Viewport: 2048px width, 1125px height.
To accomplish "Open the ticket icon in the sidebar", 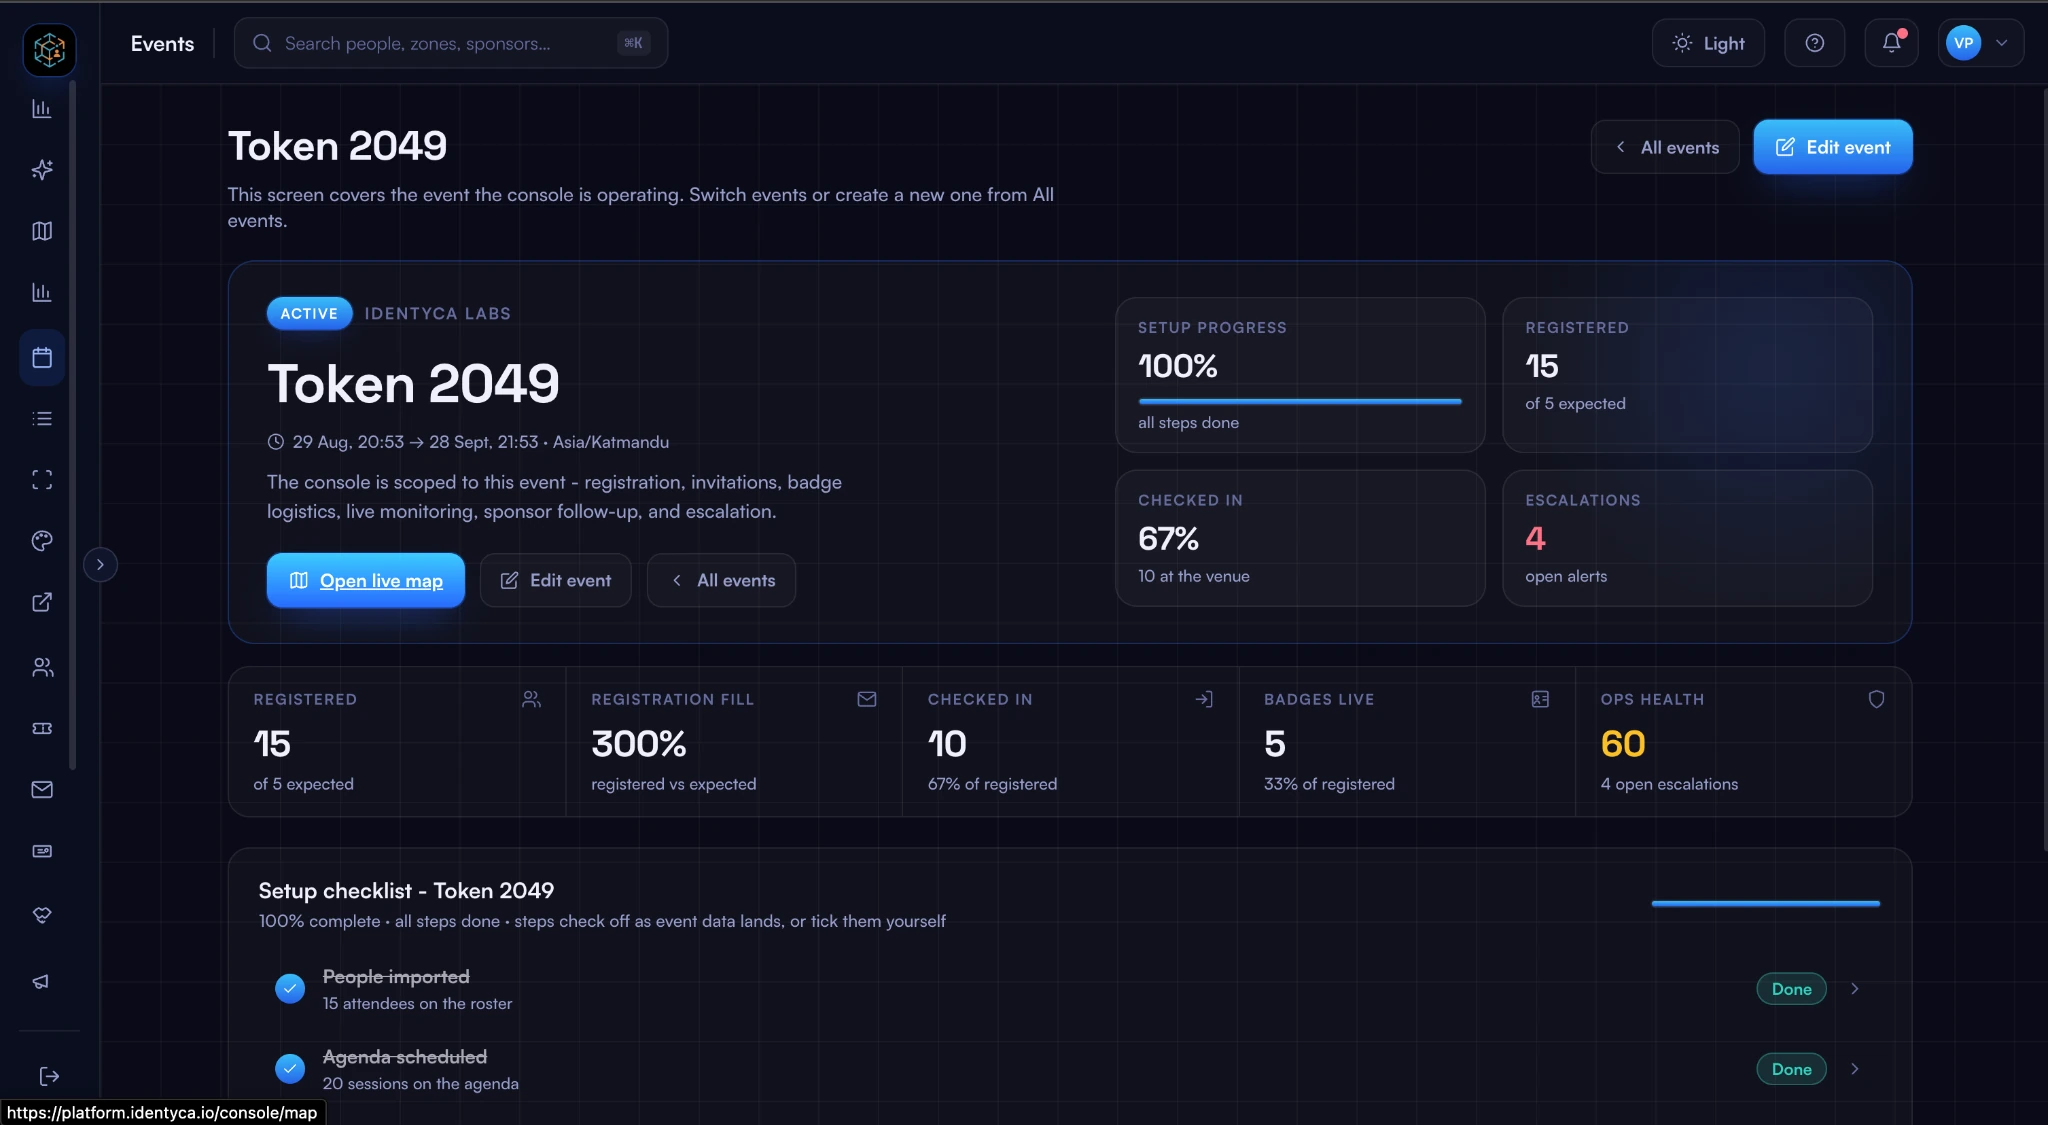I will (42, 728).
